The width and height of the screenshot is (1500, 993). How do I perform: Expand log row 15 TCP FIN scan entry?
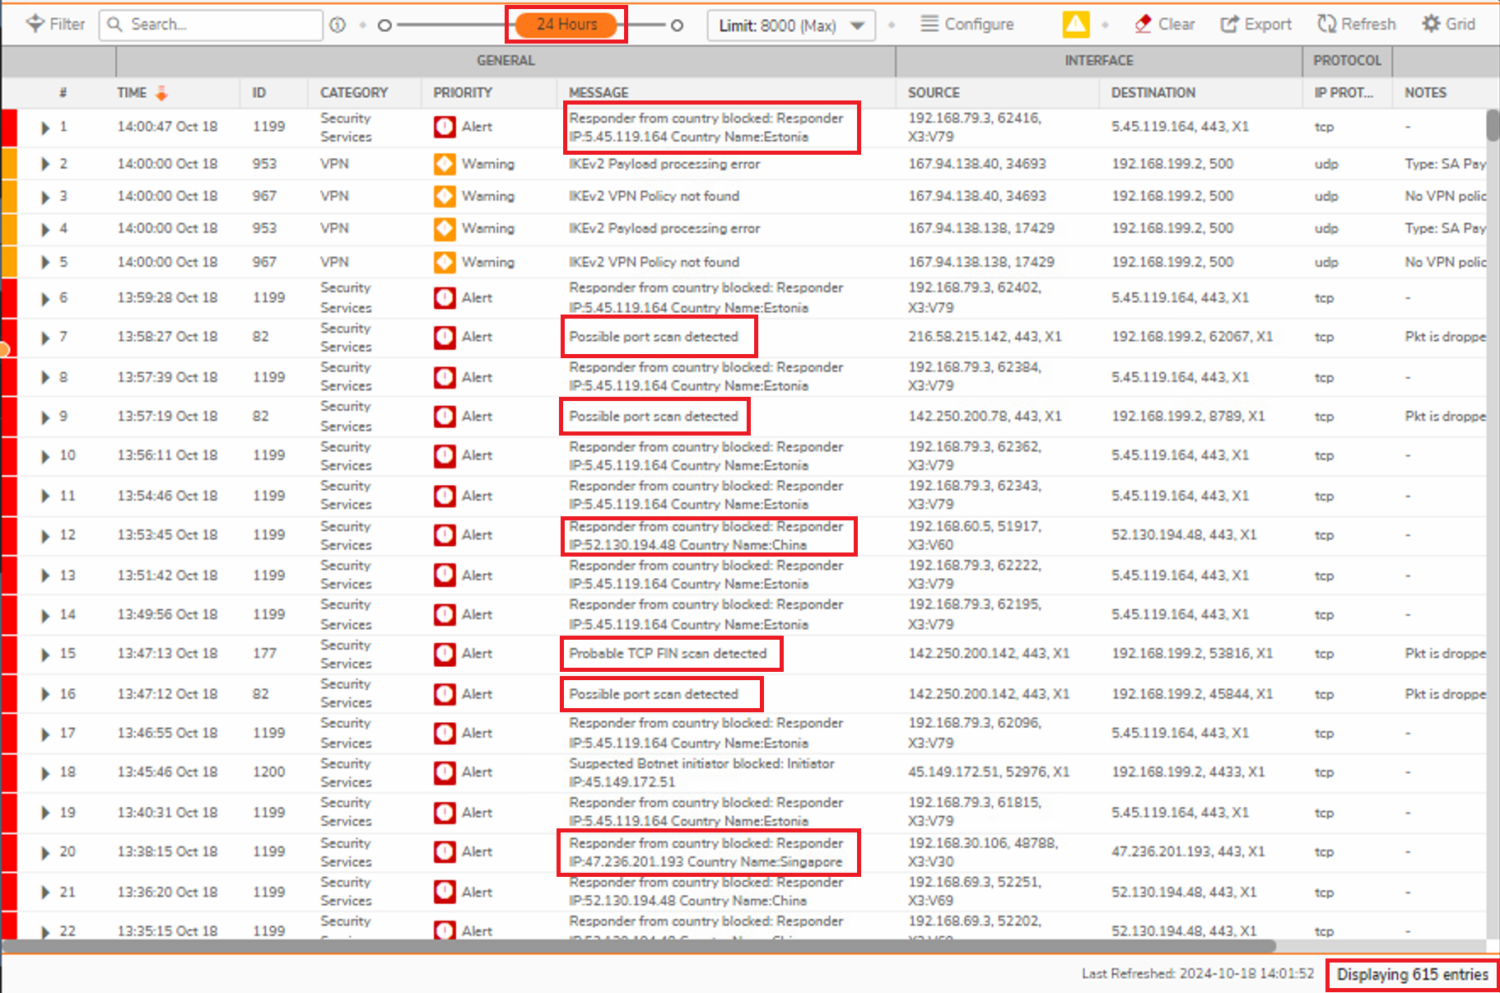point(45,655)
